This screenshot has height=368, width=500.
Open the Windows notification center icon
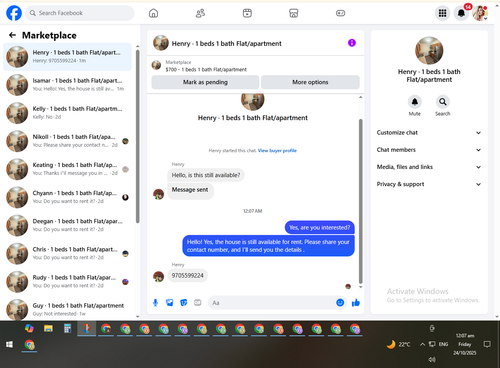(487, 344)
